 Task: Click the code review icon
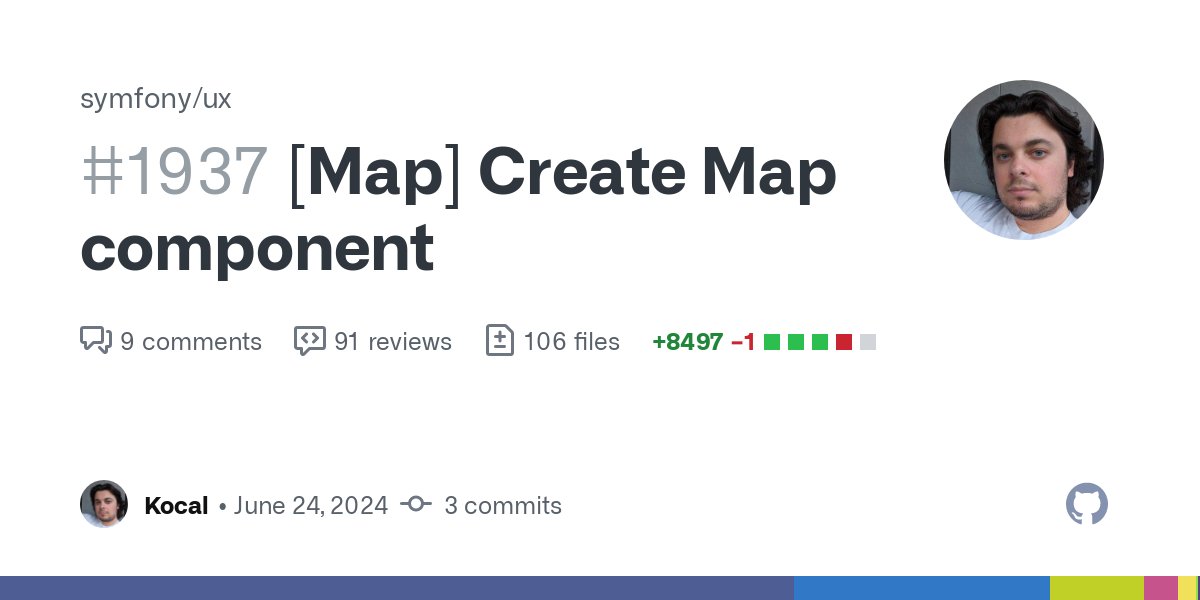click(310, 341)
